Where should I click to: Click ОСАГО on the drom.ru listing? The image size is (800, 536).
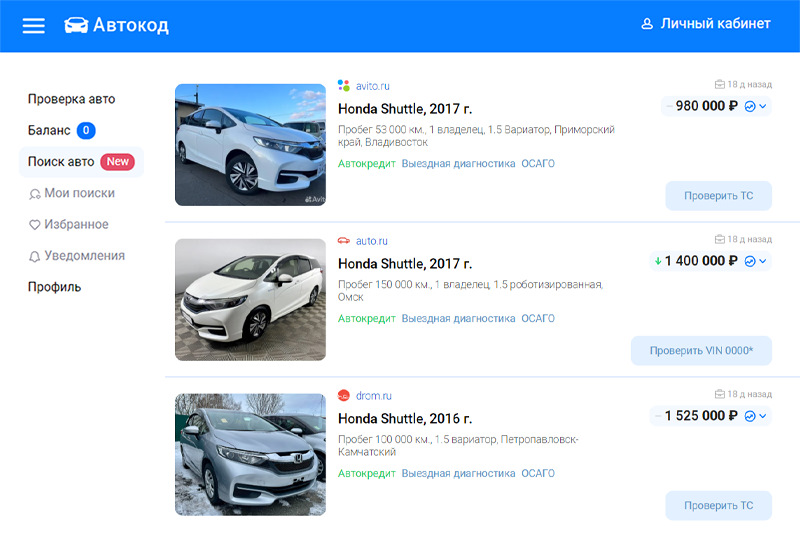(x=538, y=473)
